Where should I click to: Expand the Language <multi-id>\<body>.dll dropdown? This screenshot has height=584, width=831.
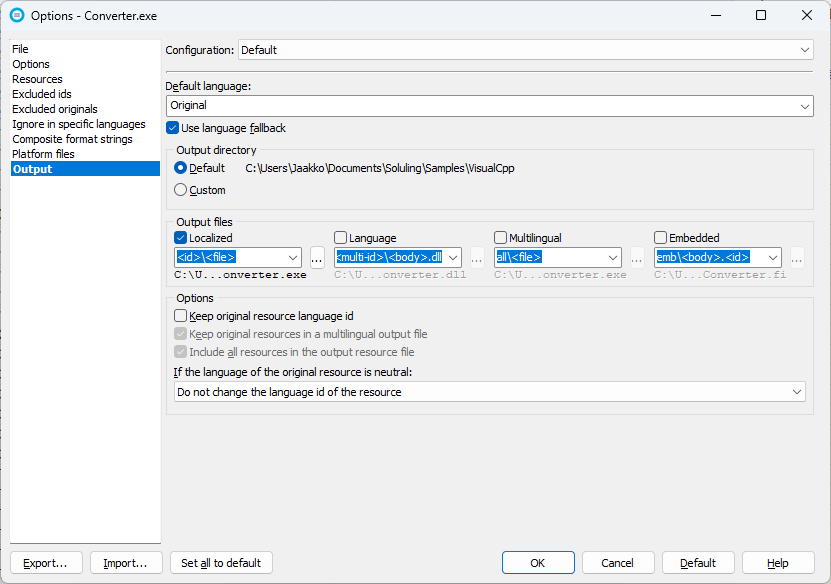[x=453, y=258]
